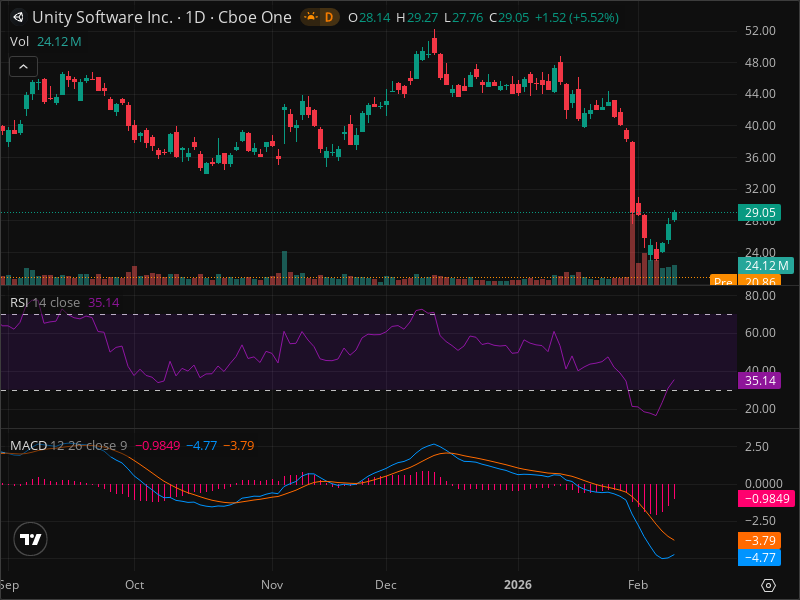Click the -0.9849 histogram axis label
Screen dimensions: 800x600
[766, 498]
